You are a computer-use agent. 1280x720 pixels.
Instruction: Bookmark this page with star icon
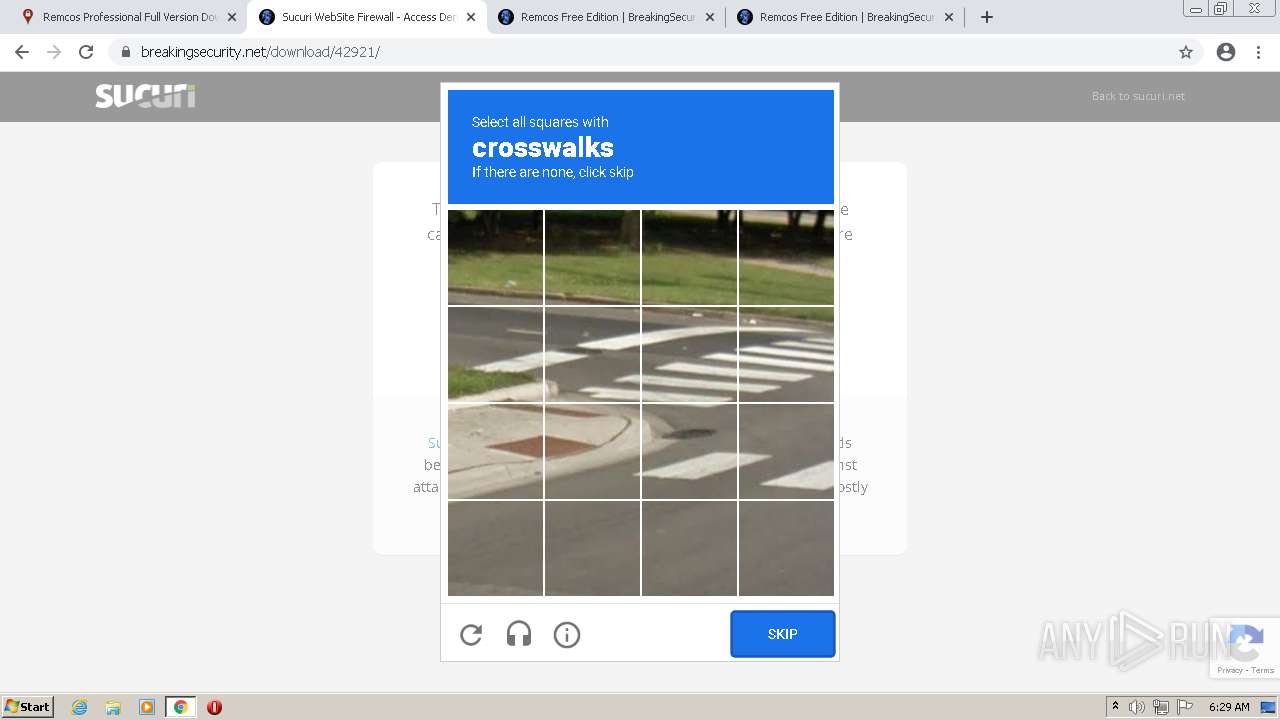click(1186, 52)
